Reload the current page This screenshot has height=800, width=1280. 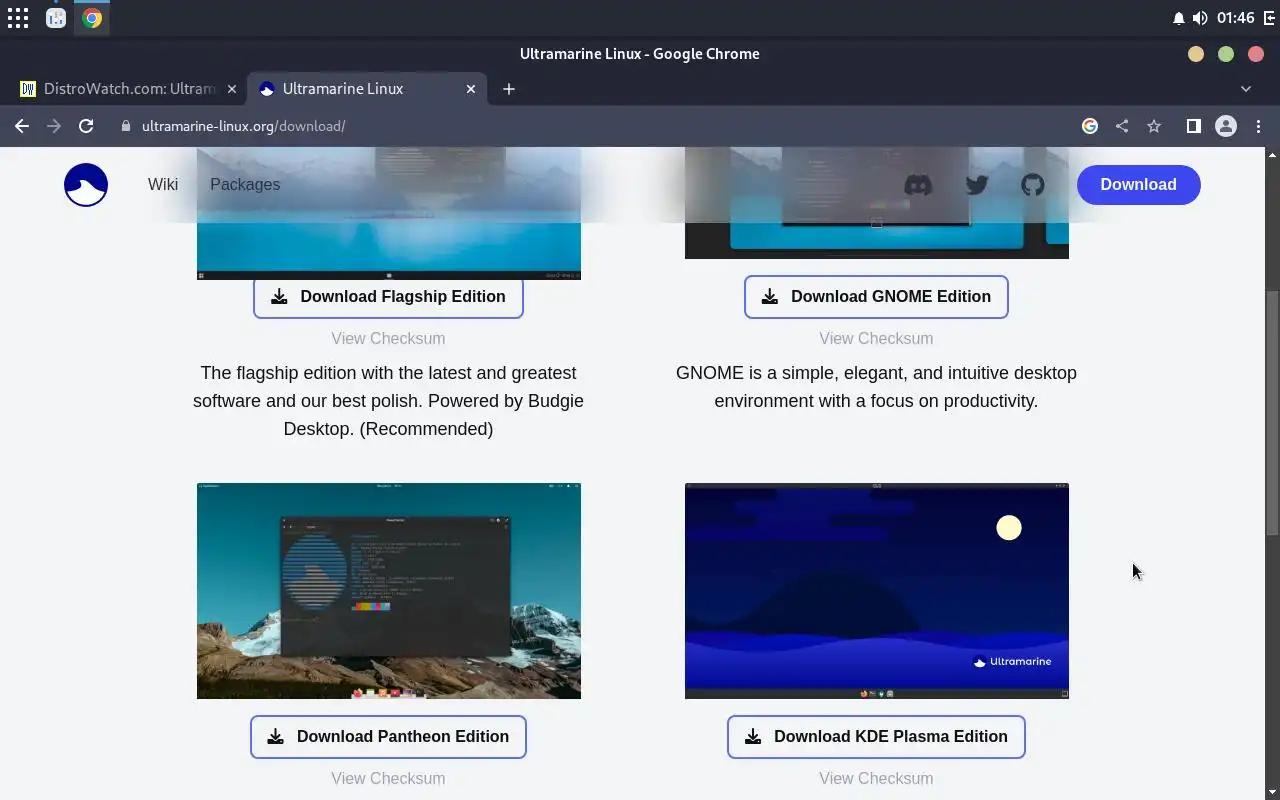86,126
